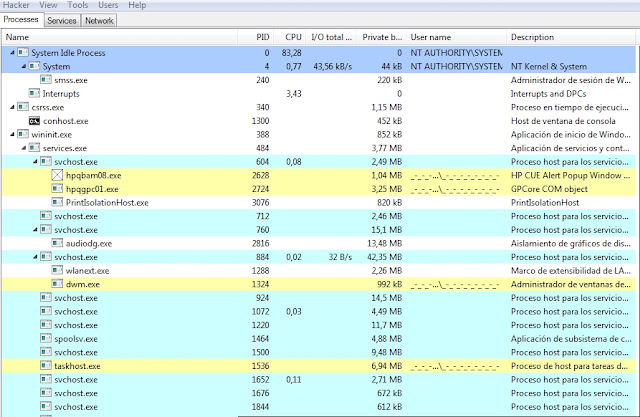
Task: Click the Interrupts row icon
Action: point(34,93)
